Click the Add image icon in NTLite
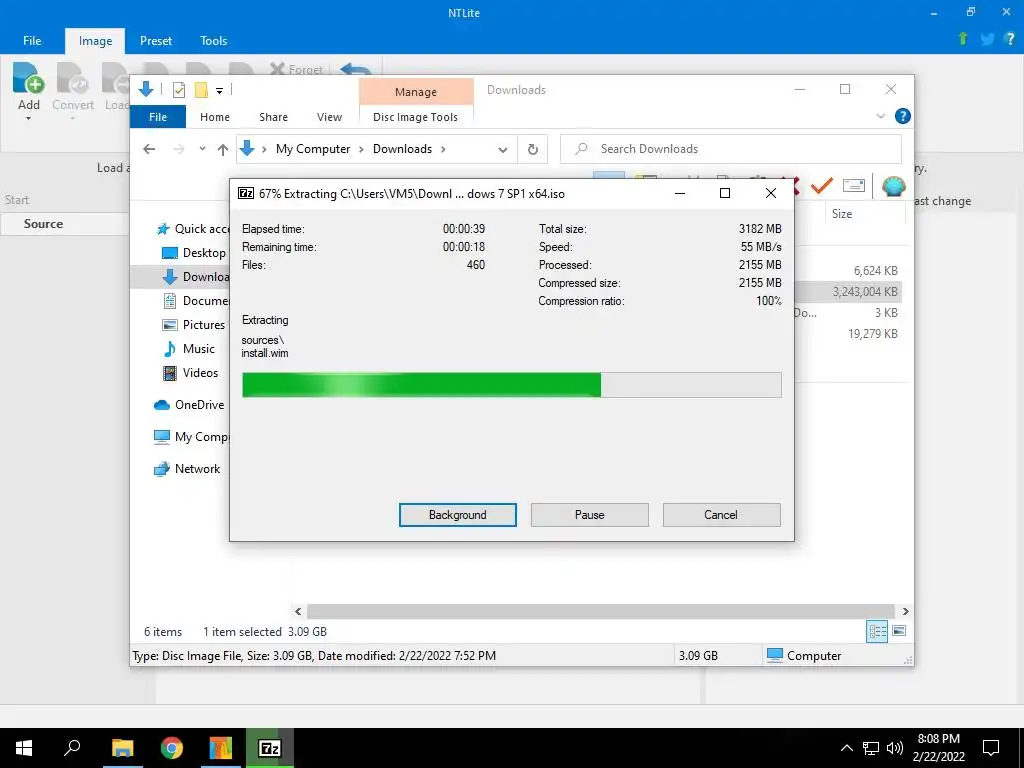The width and height of the screenshot is (1024, 768). point(28,78)
